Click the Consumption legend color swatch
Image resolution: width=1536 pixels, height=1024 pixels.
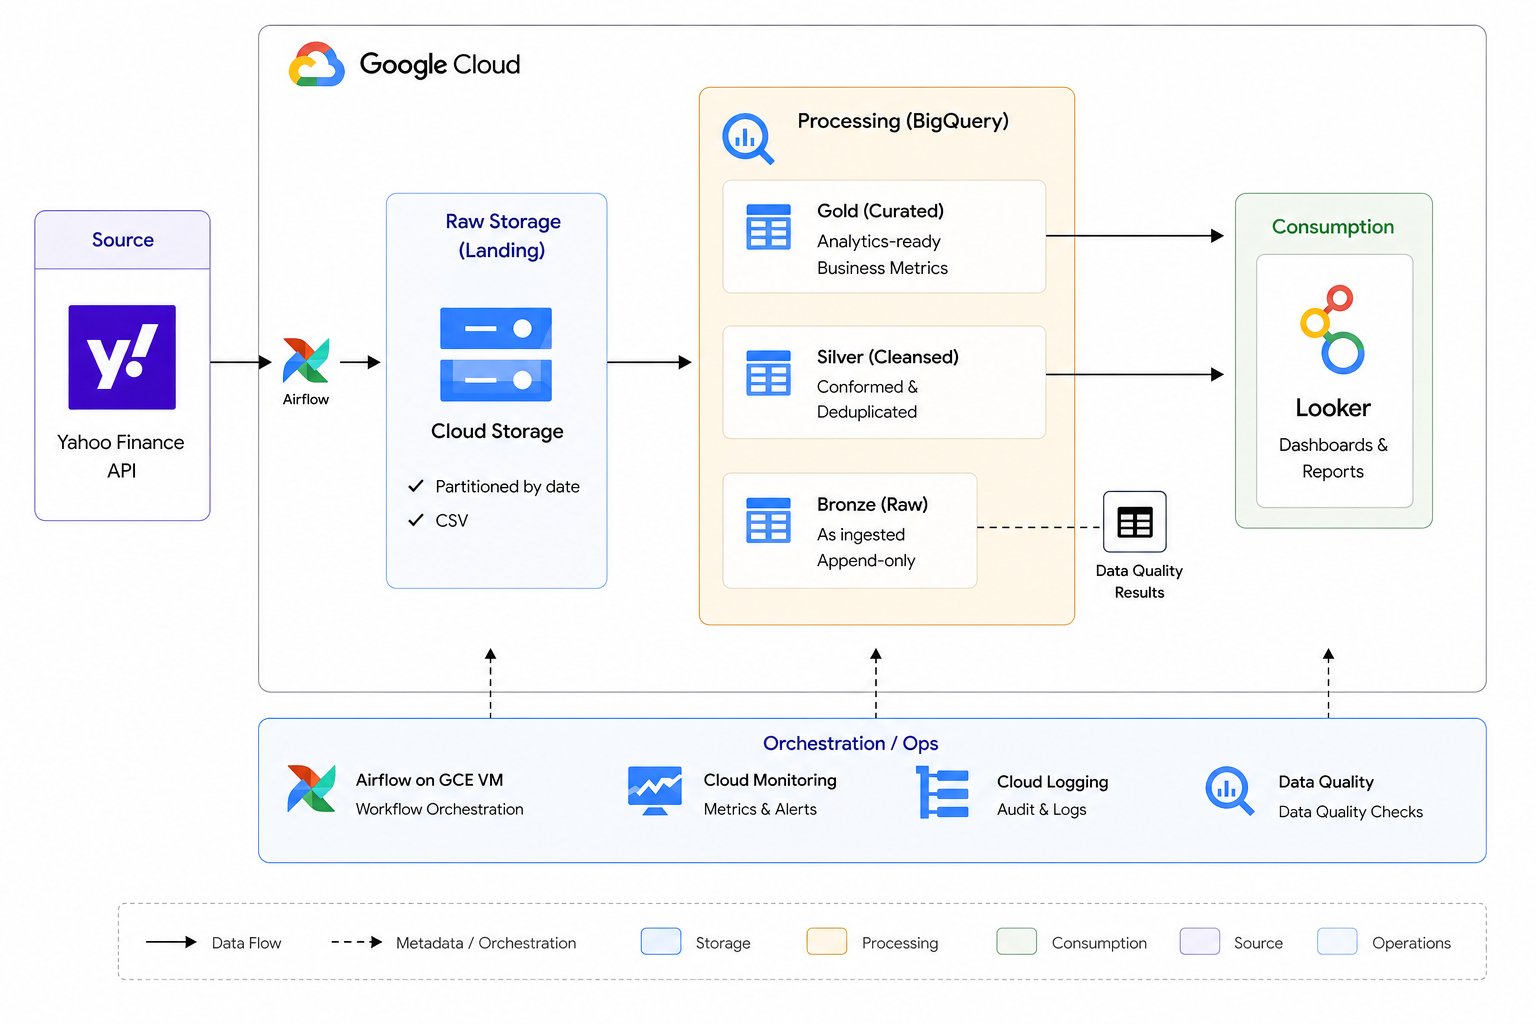tap(1017, 942)
